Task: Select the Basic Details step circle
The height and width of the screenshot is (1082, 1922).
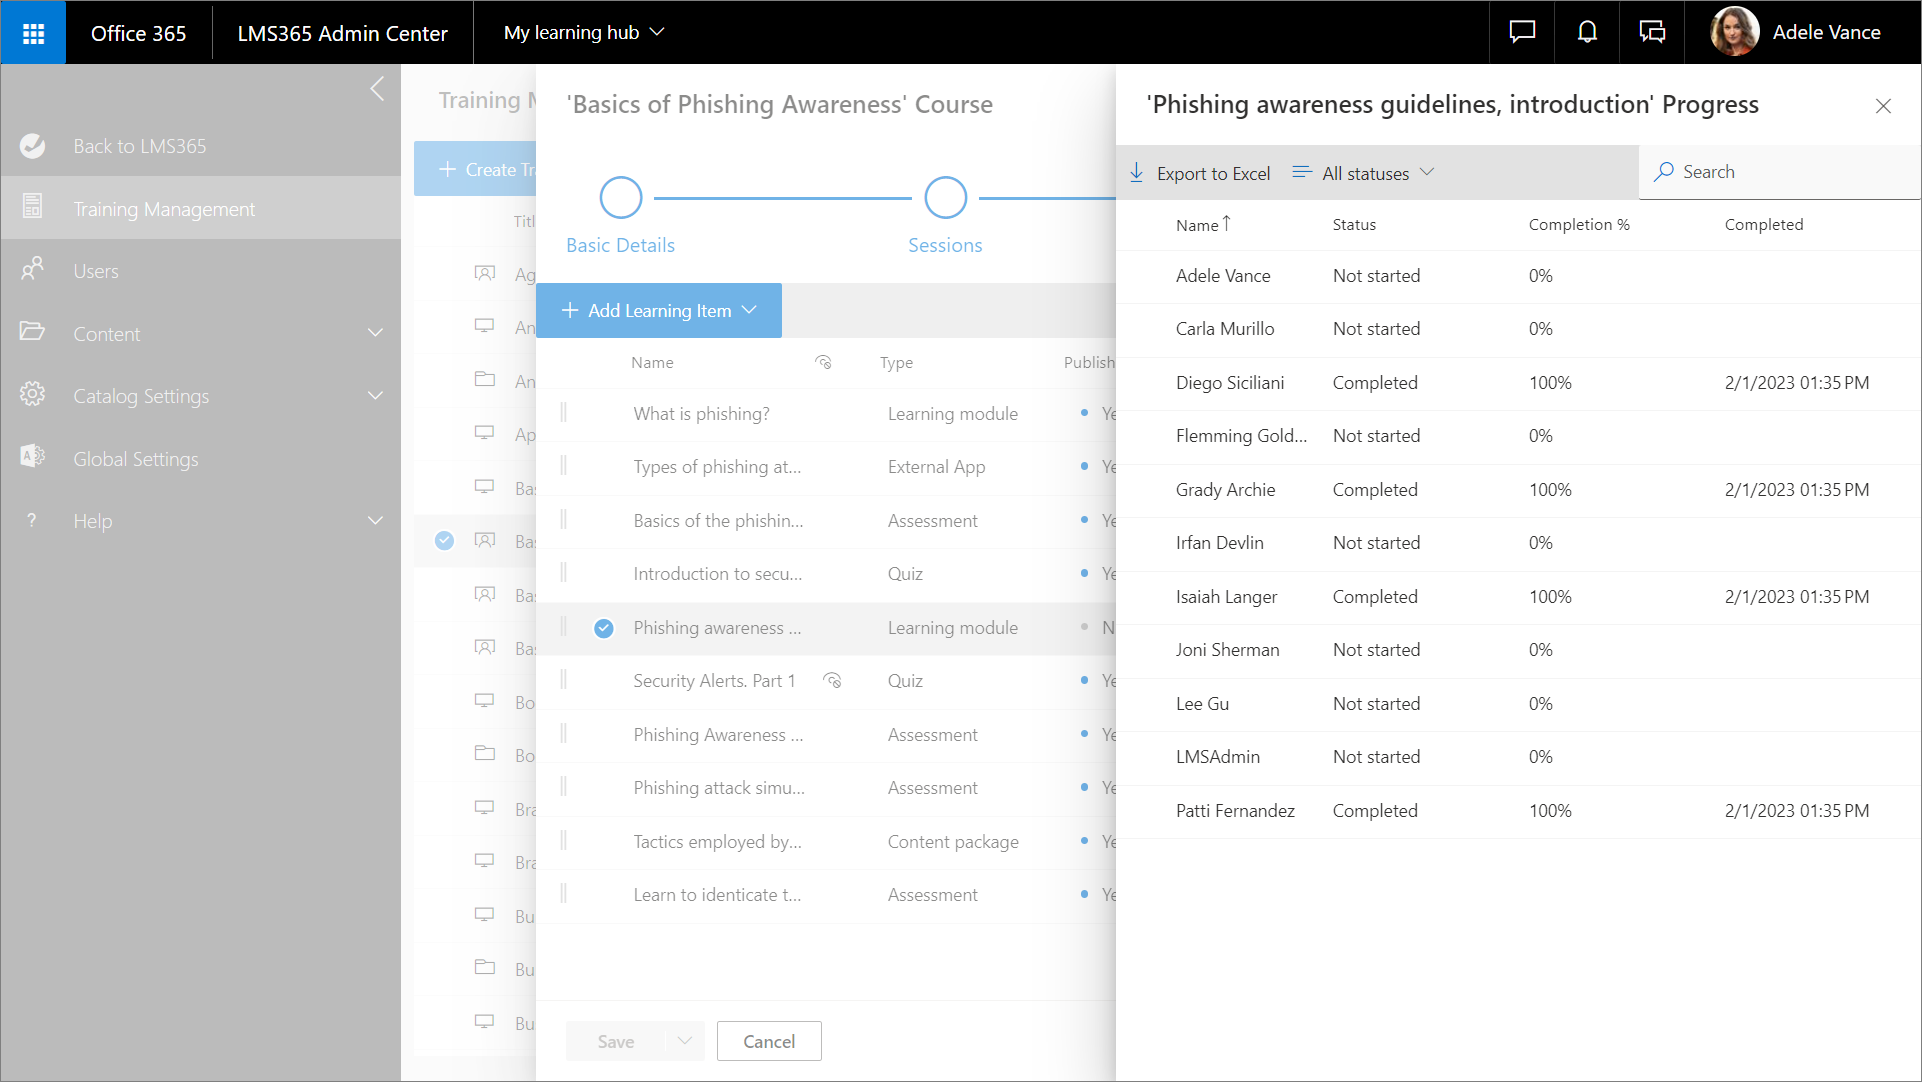Action: pos(620,198)
